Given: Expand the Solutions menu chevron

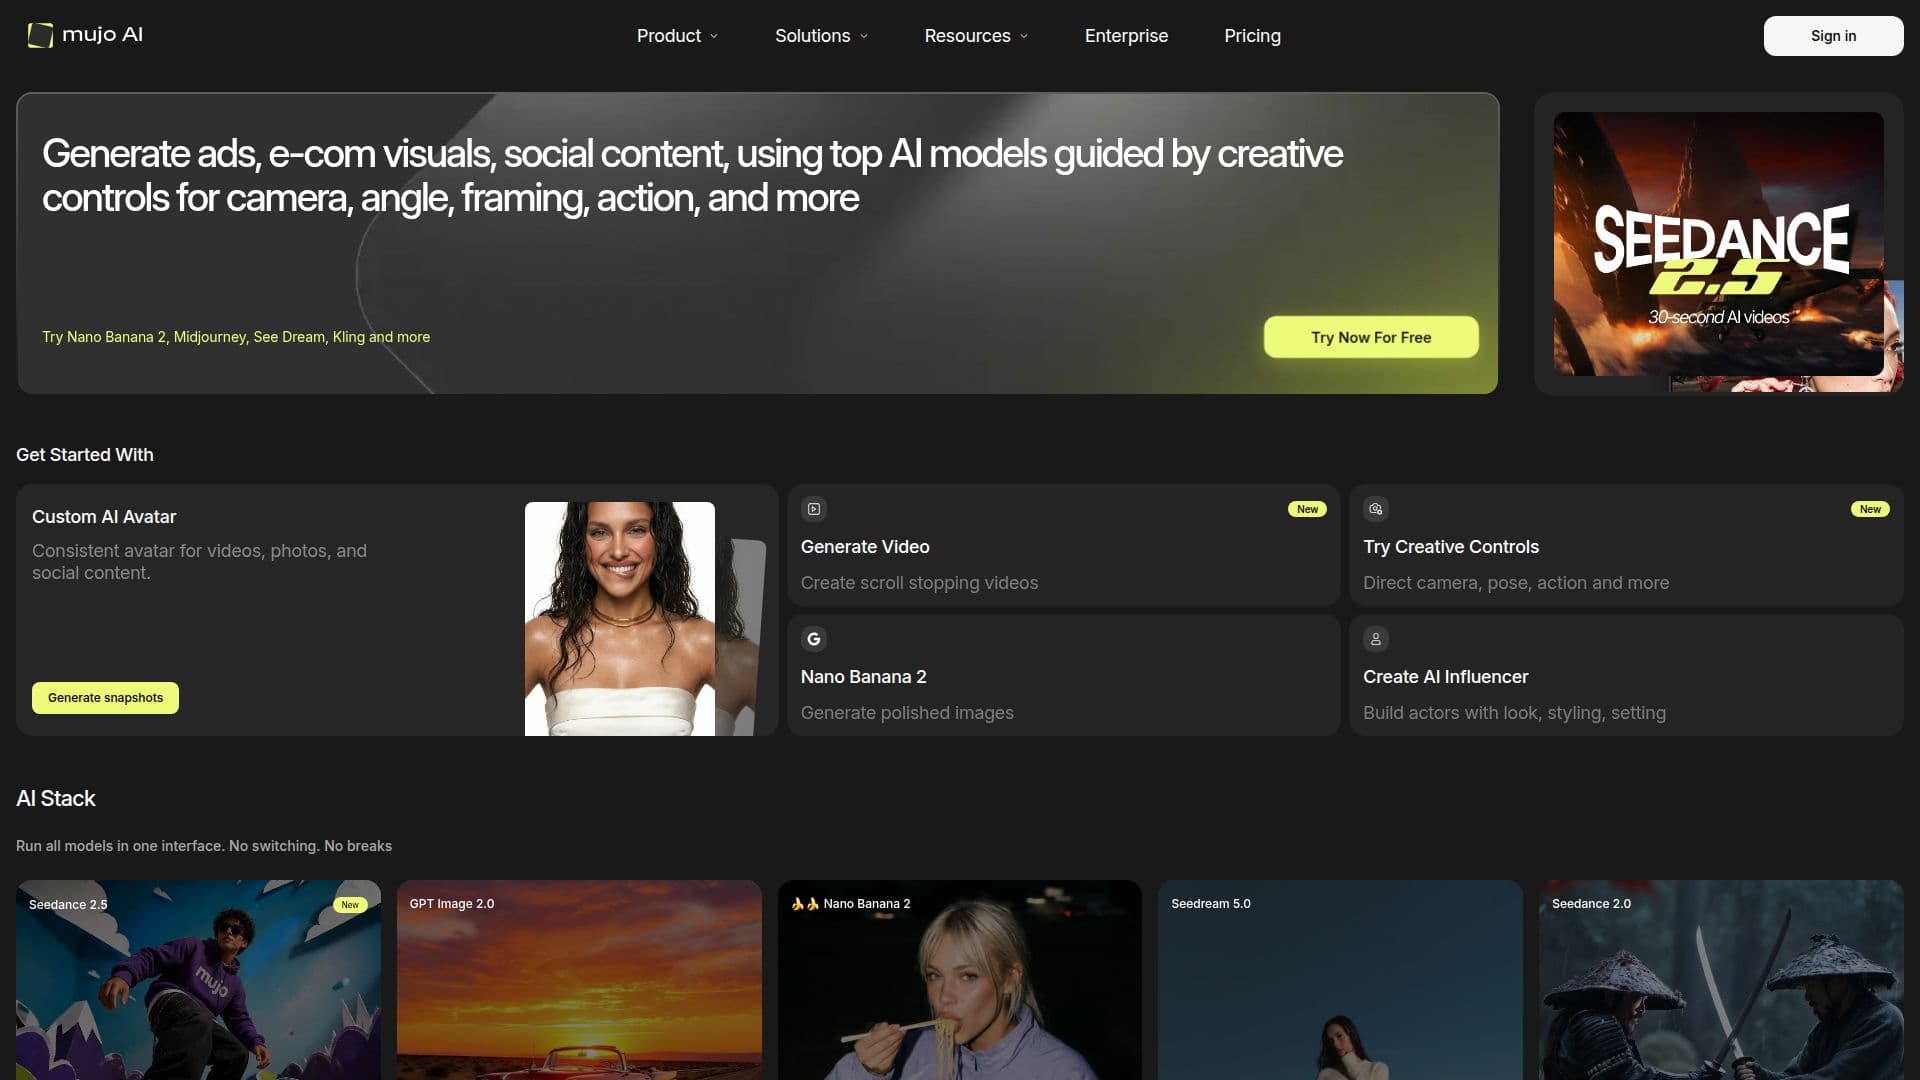Looking at the screenshot, I should point(864,36).
